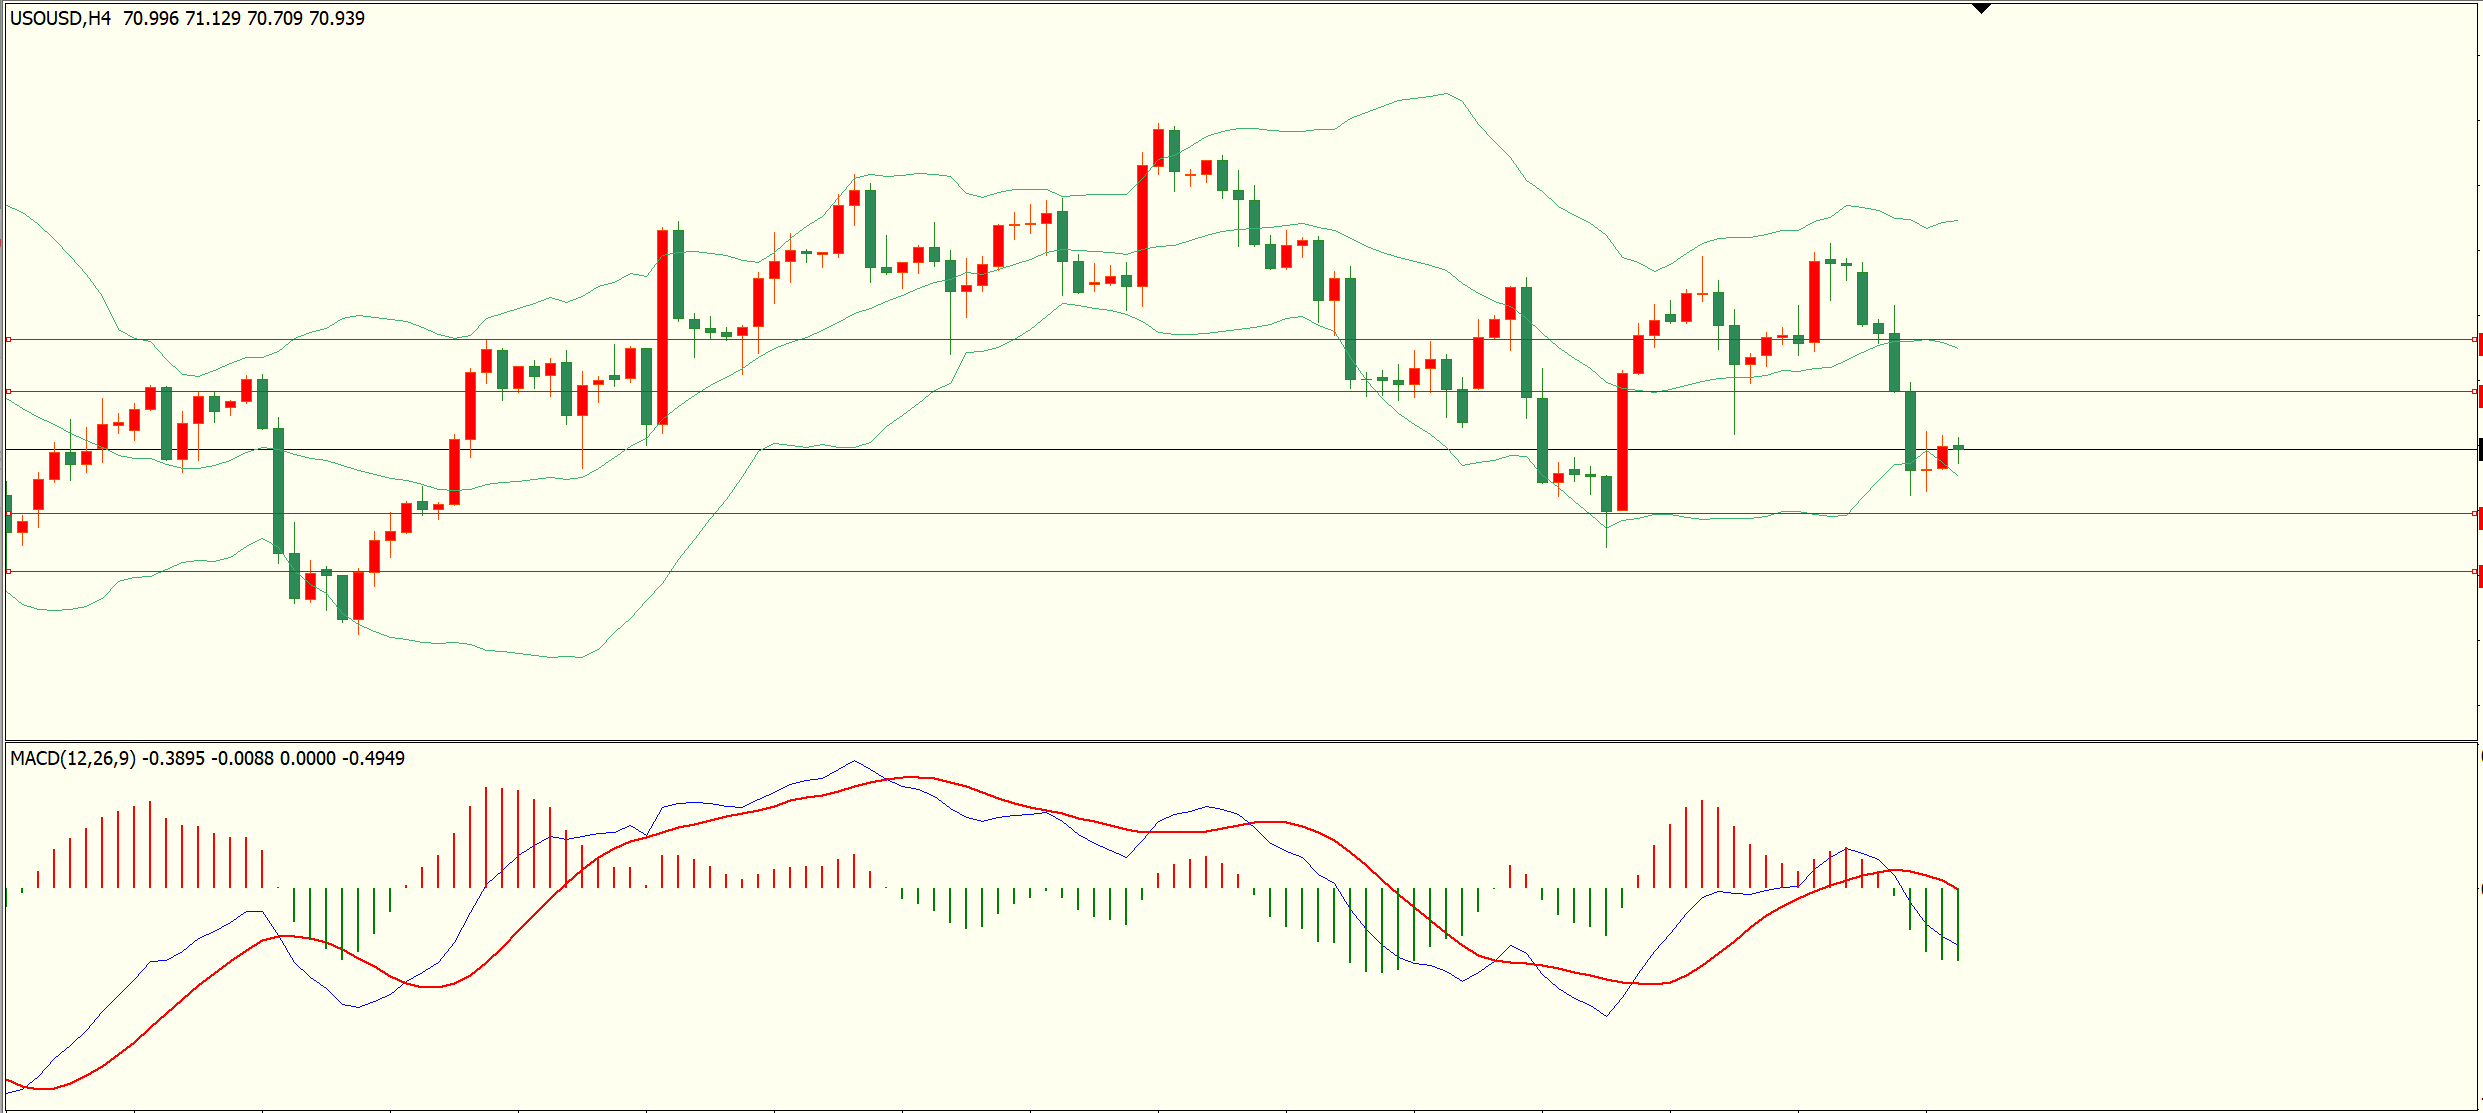Click the lowest red candle in the chart

point(358,596)
